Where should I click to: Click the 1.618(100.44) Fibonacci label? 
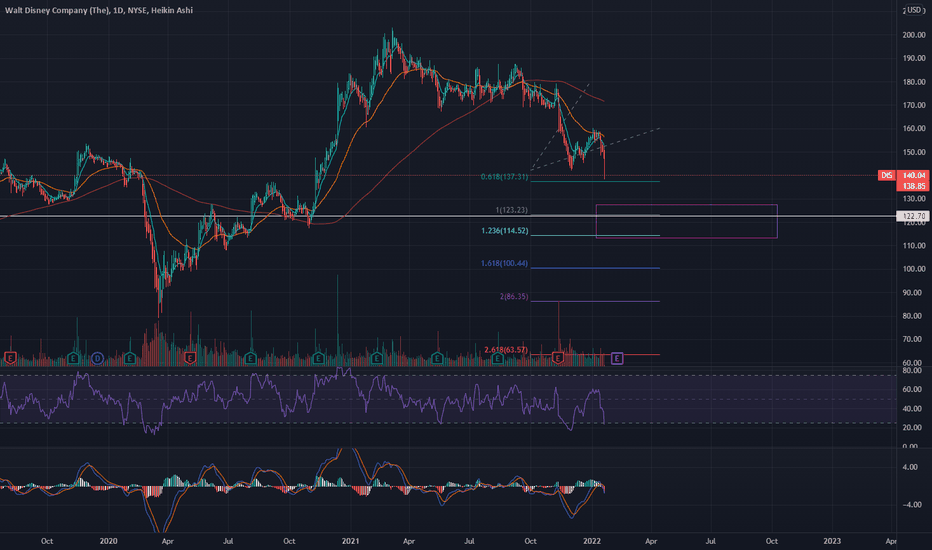click(504, 263)
